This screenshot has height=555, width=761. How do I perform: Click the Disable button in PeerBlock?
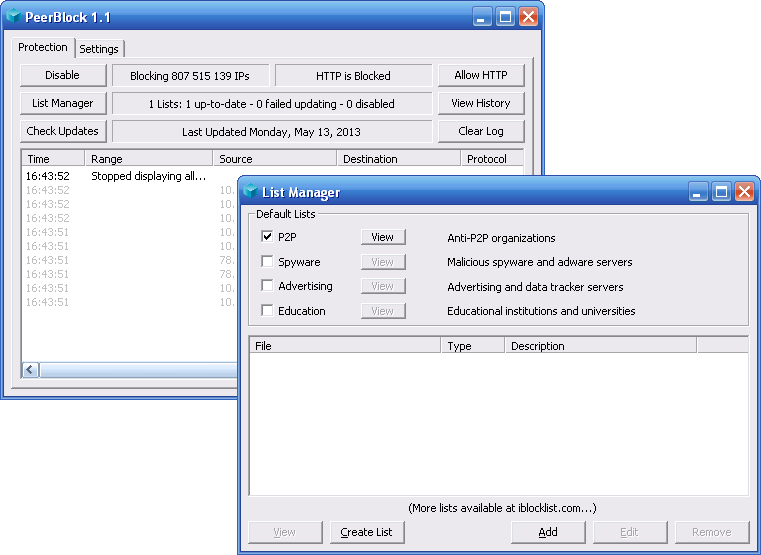click(63, 75)
